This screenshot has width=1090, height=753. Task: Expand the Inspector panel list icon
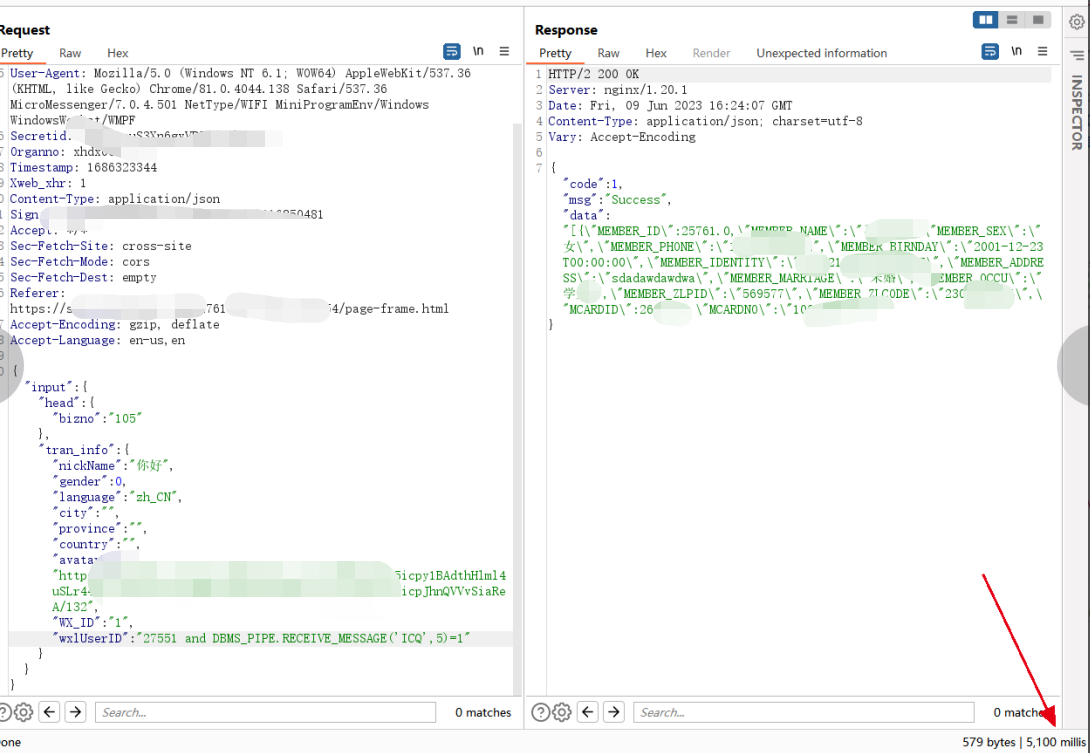click(x=1077, y=55)
